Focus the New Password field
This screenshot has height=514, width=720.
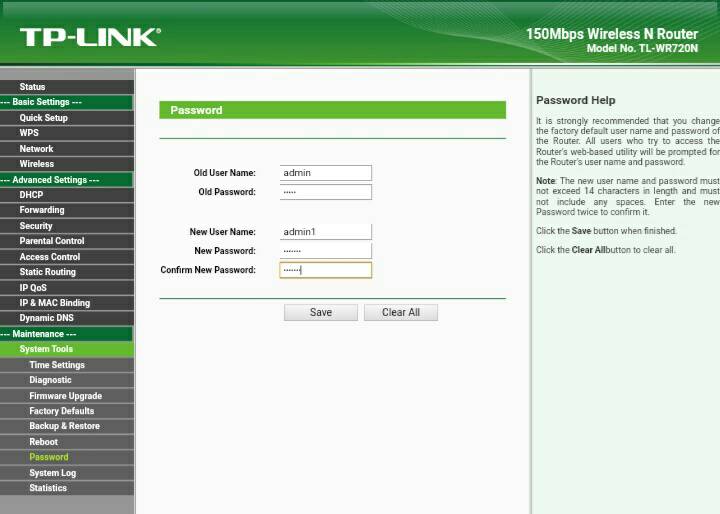click(x=326, y=251)
